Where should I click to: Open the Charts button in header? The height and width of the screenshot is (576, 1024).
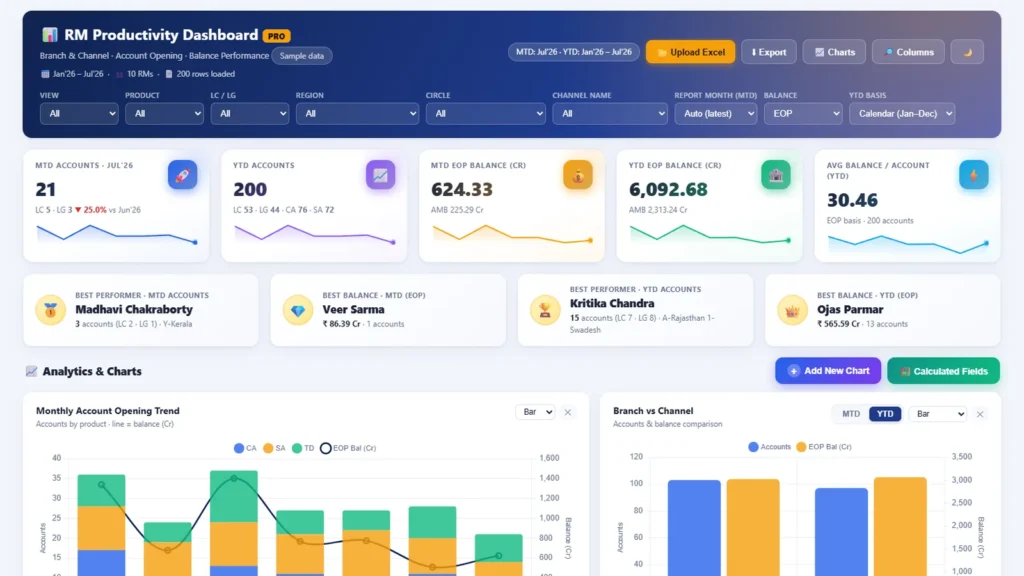tap(834, 52)
